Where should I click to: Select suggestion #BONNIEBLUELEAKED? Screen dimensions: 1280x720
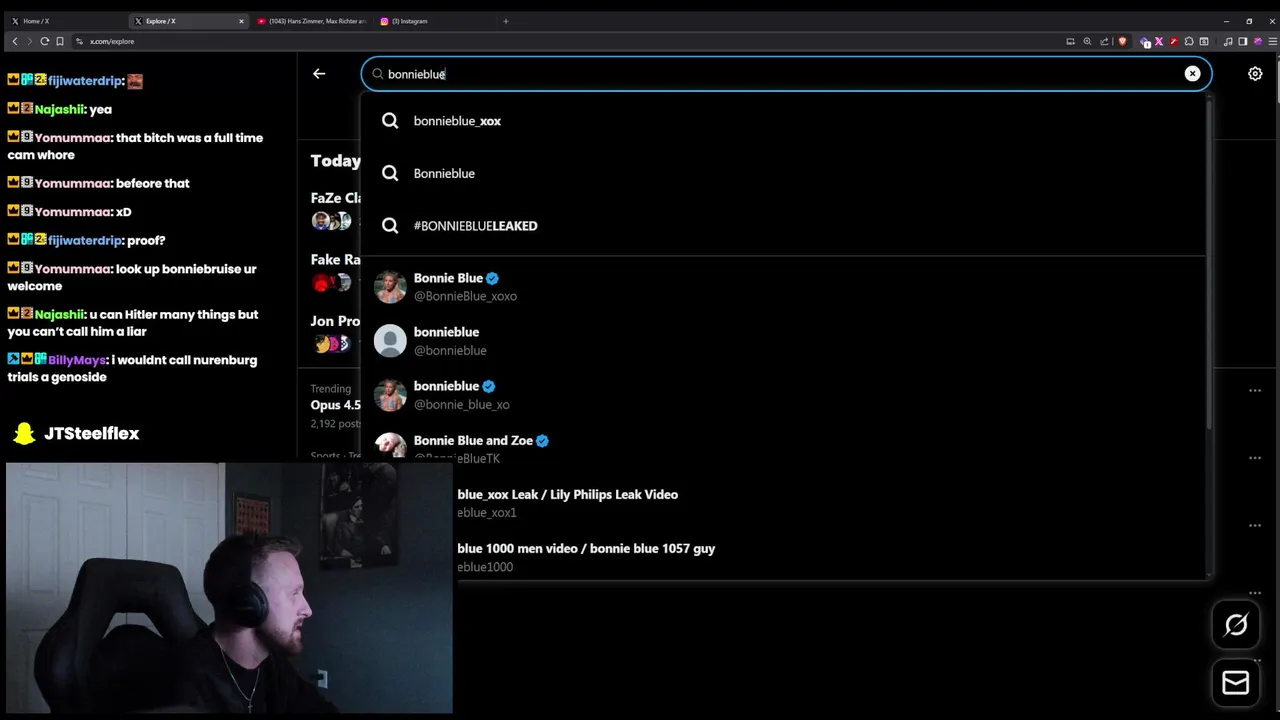(783, 226)
